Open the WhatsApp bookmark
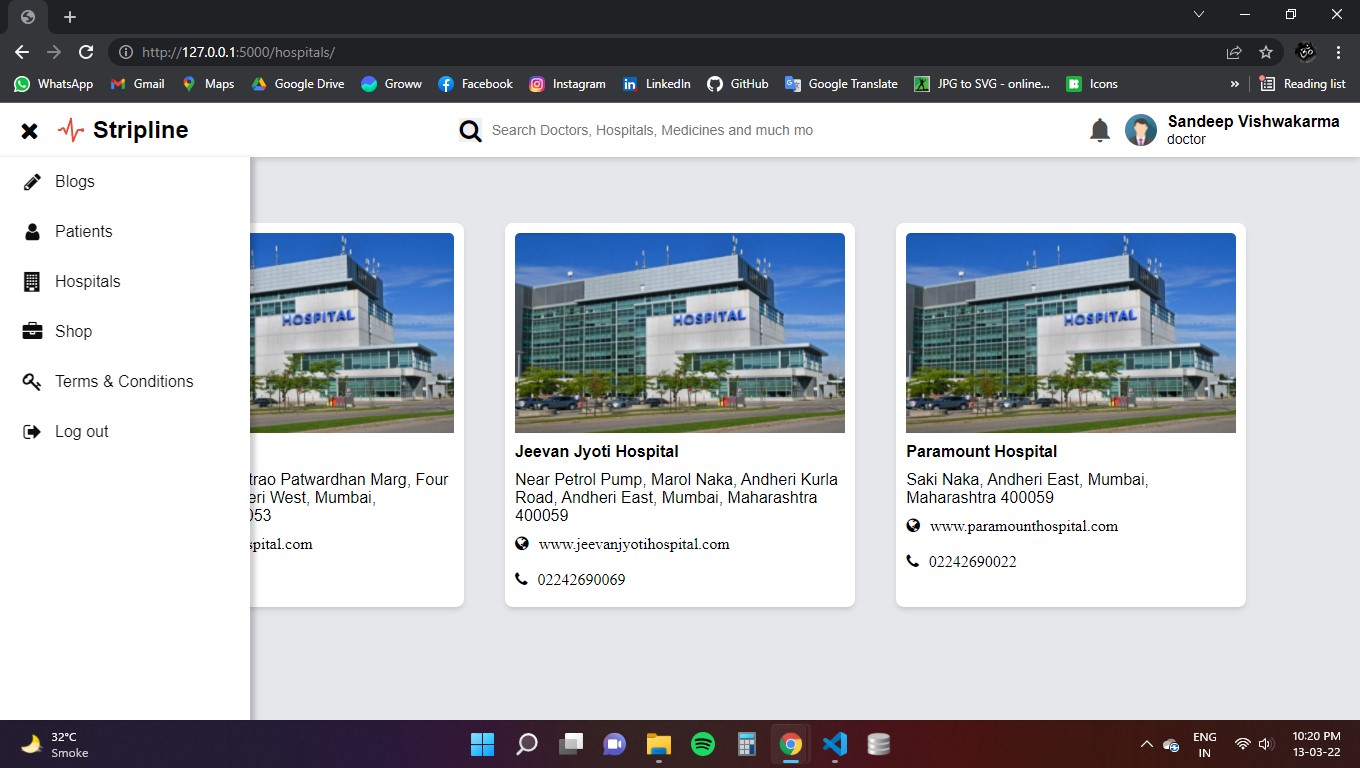 tap(54, 84)
